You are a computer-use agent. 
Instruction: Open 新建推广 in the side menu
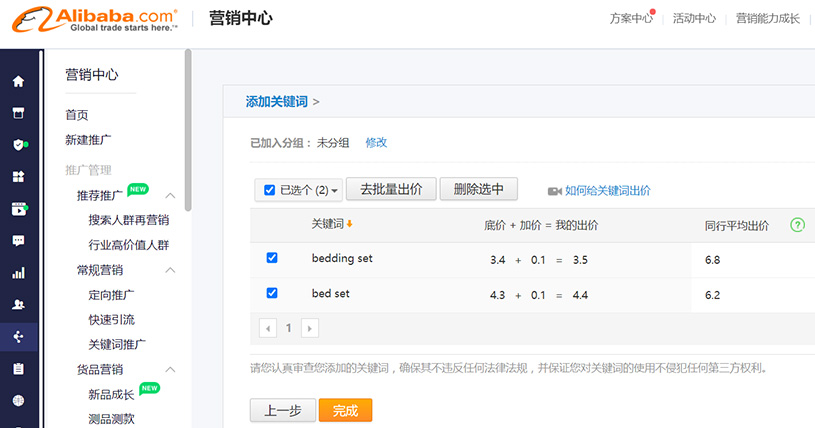[x=88, y=140]
